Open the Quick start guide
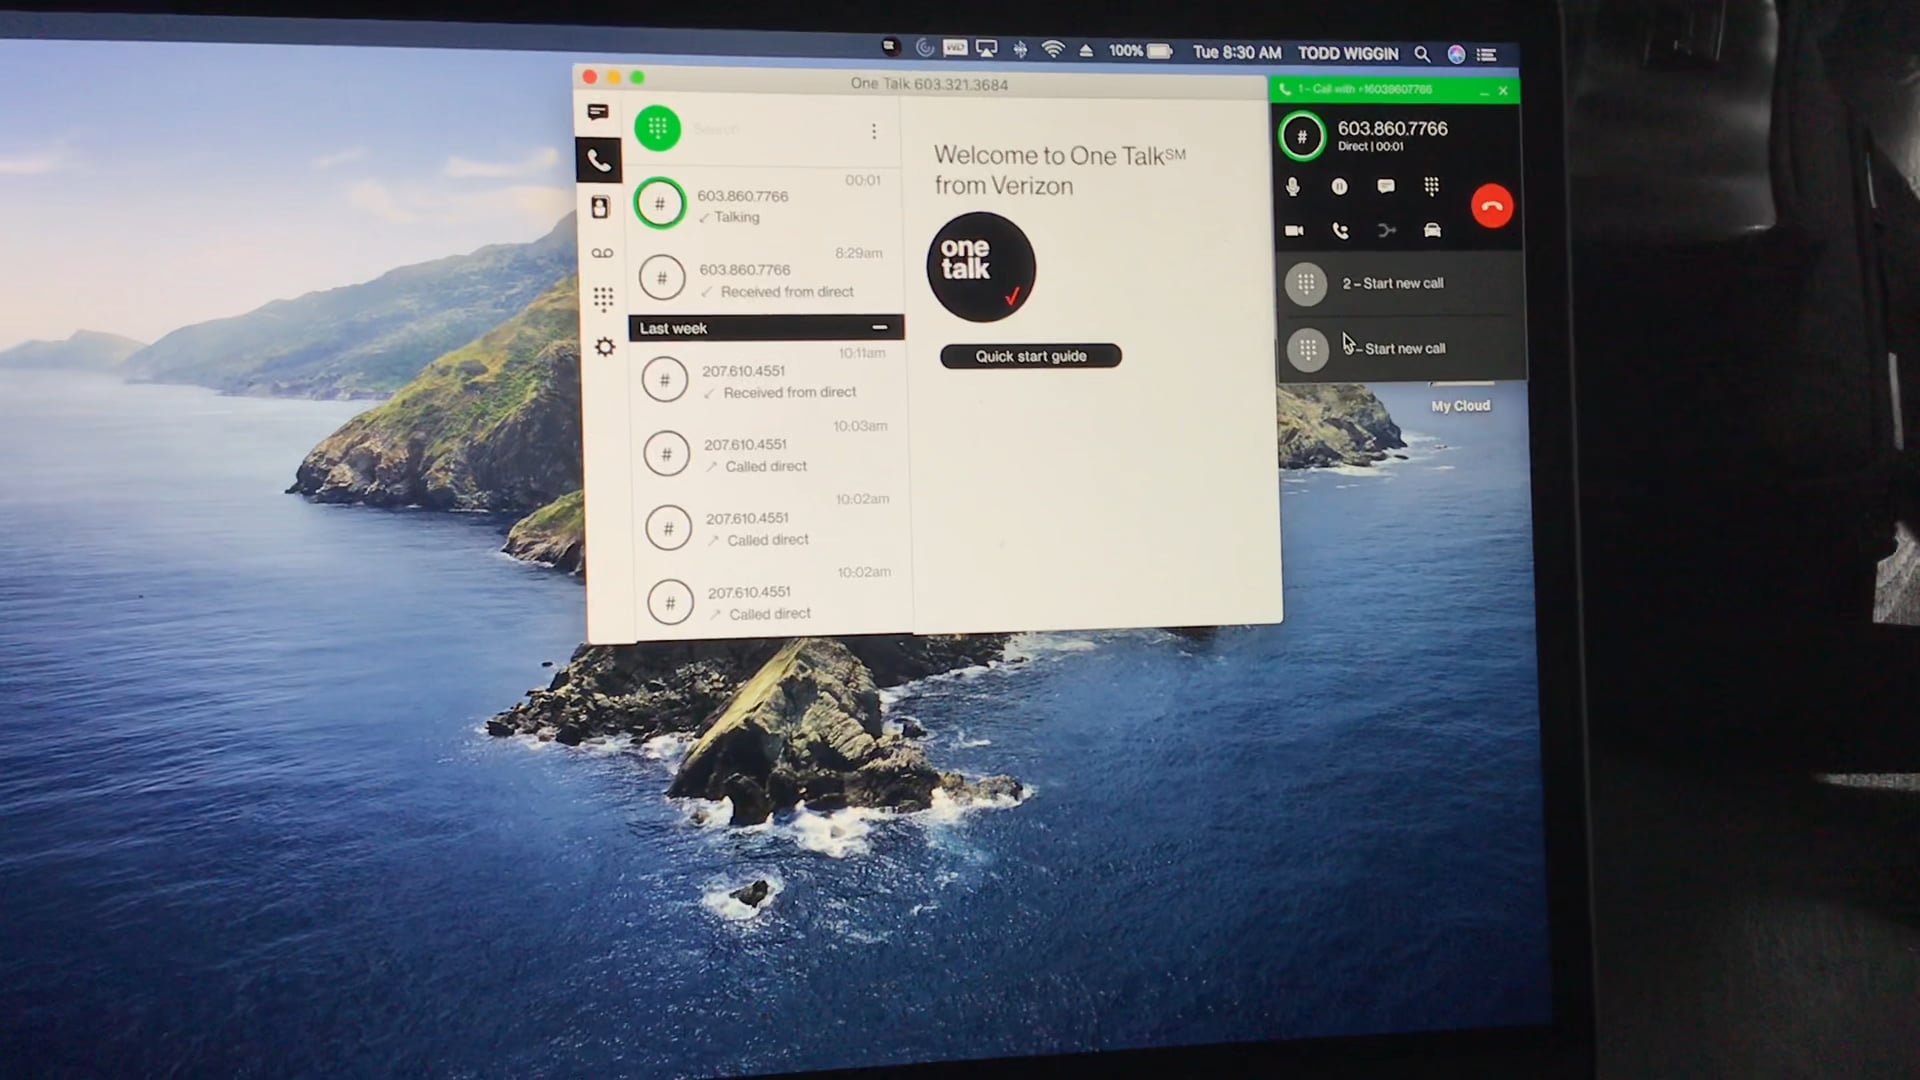This screenshot has width=1920, height=1080. coord(1030,356)
